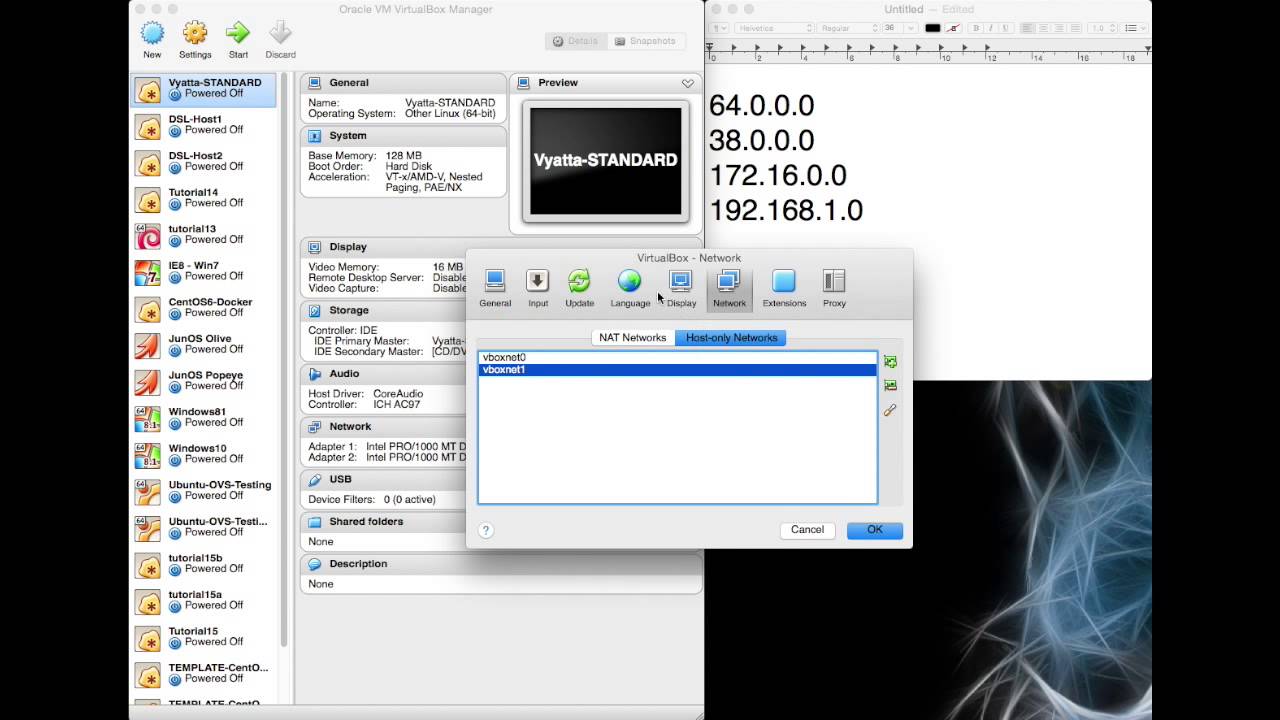Select Tutorial14 virtual machine

(204, 198)
